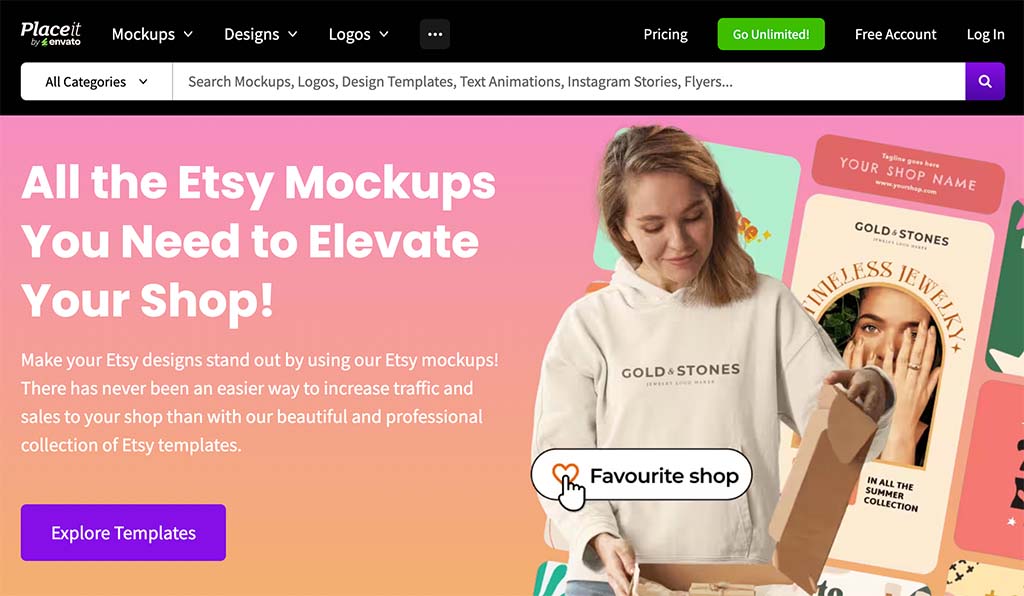The width and height of the screenshot is (1024, 596).
Task: Click the Favourite shop pill badge
Action: click(x=641, y=475)
